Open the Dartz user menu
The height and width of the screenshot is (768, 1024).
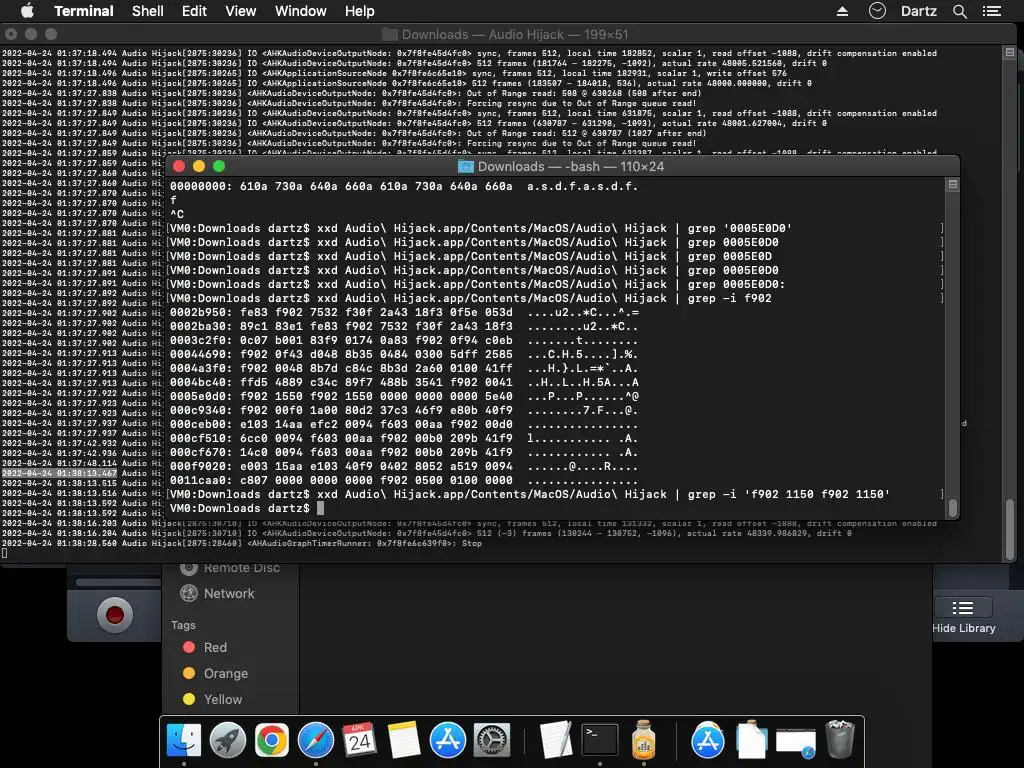point(918,11)
